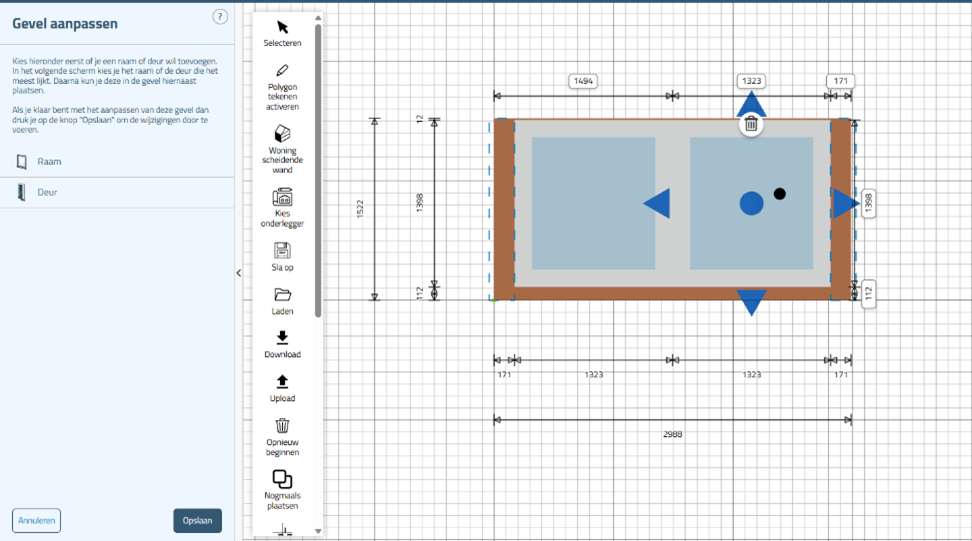Delete the window using the canvas trash icon

(751, 124)
